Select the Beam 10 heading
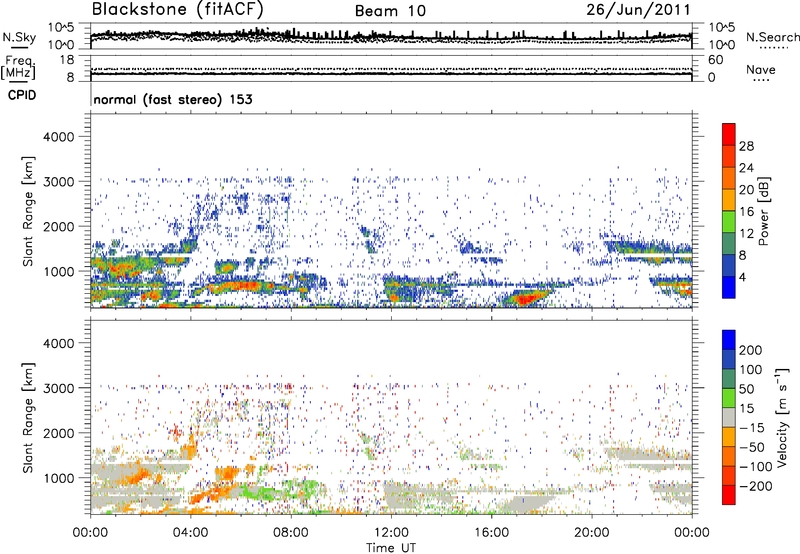 390,11
